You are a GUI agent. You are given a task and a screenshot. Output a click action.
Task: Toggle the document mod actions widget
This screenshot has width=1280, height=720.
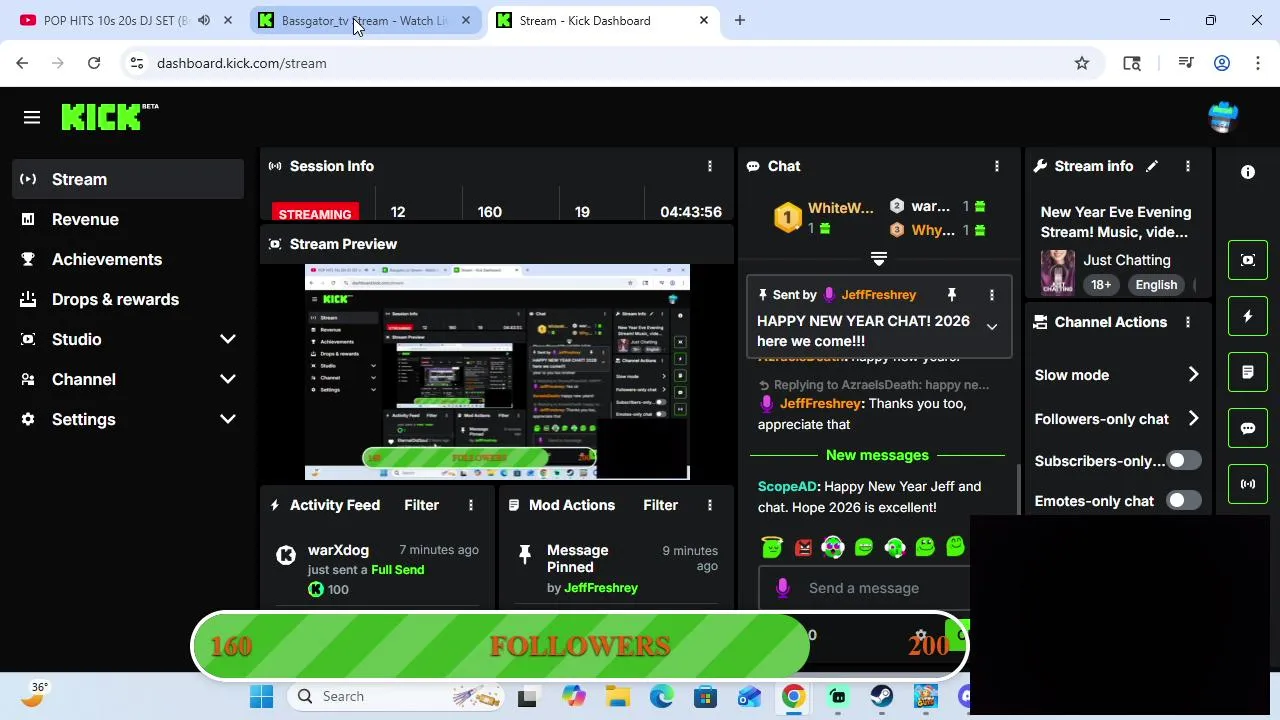point(1248,372)
